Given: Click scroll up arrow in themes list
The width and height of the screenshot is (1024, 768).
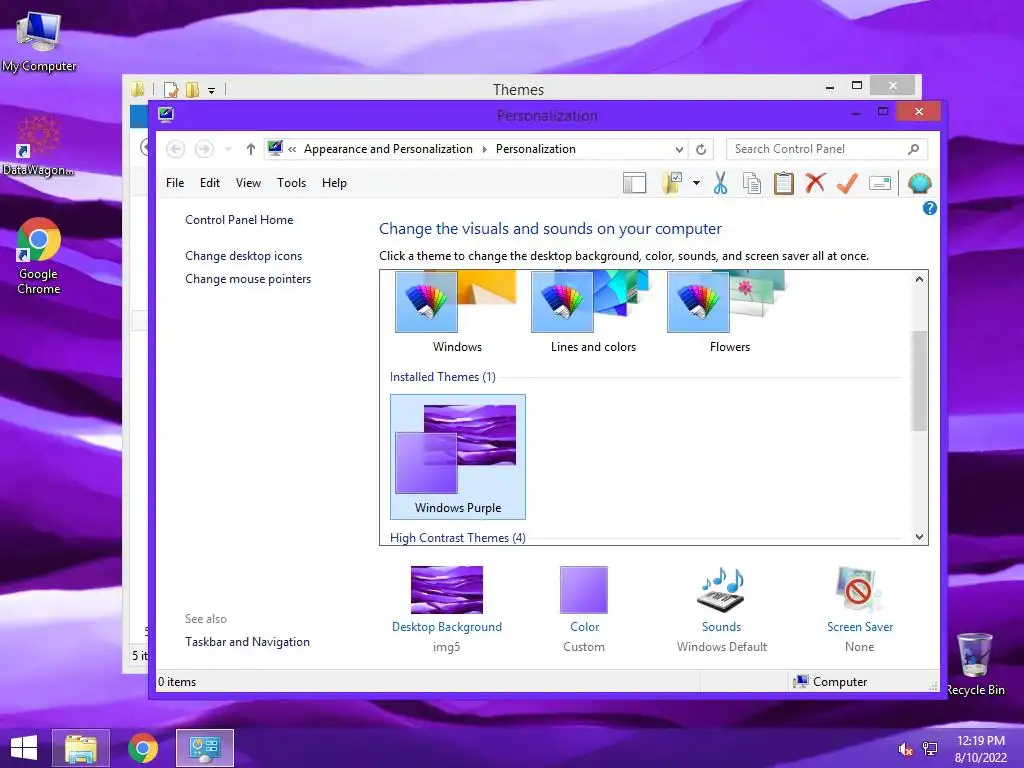Looking at the screenshot, I should click(919, 280).
